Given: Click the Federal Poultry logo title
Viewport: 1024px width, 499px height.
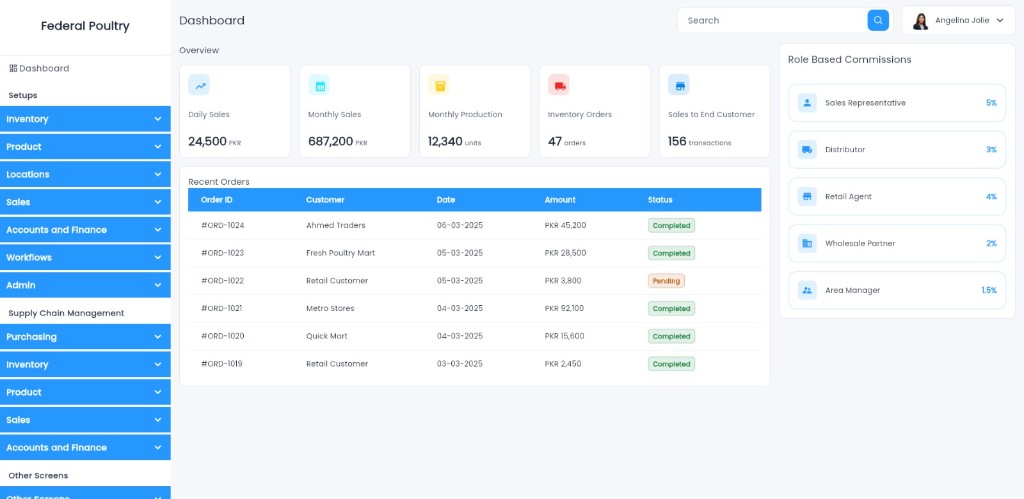Looking at the screenshot, I should pos(85,26).
